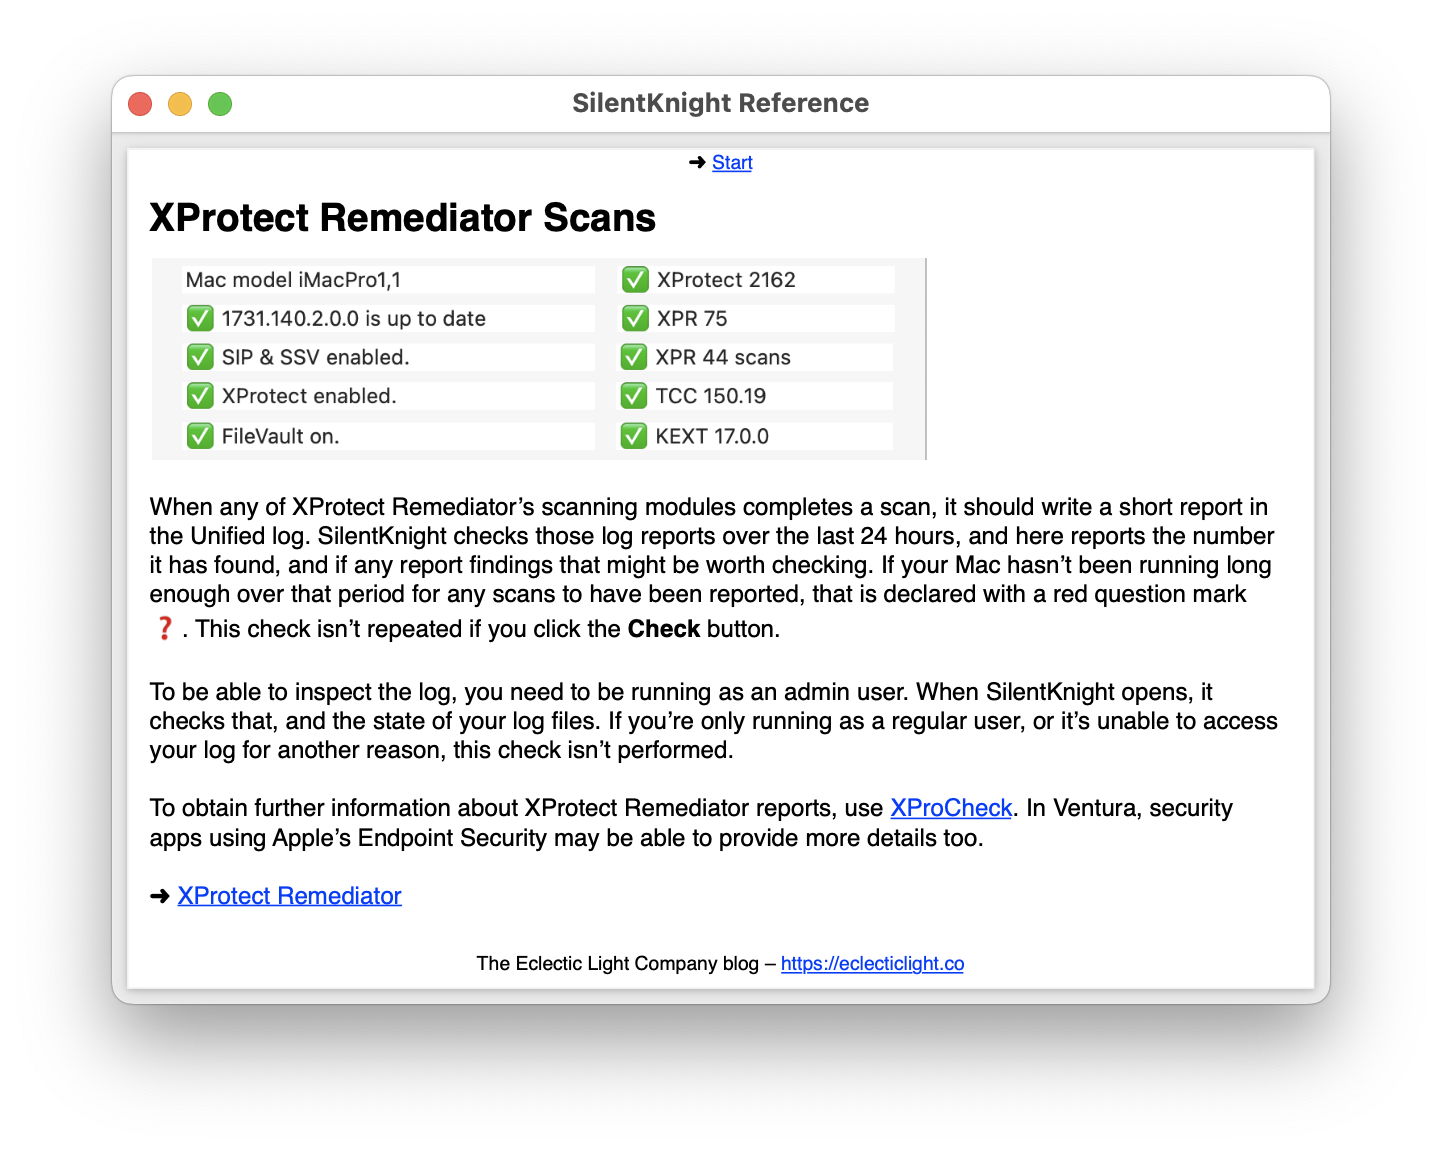Click the Start link at top
The height and width of the screenshot is (1152, 1442).
point(732,163)
